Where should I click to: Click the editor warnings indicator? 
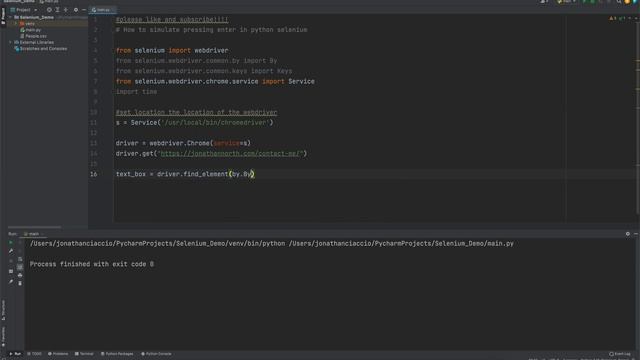point(612,18)
